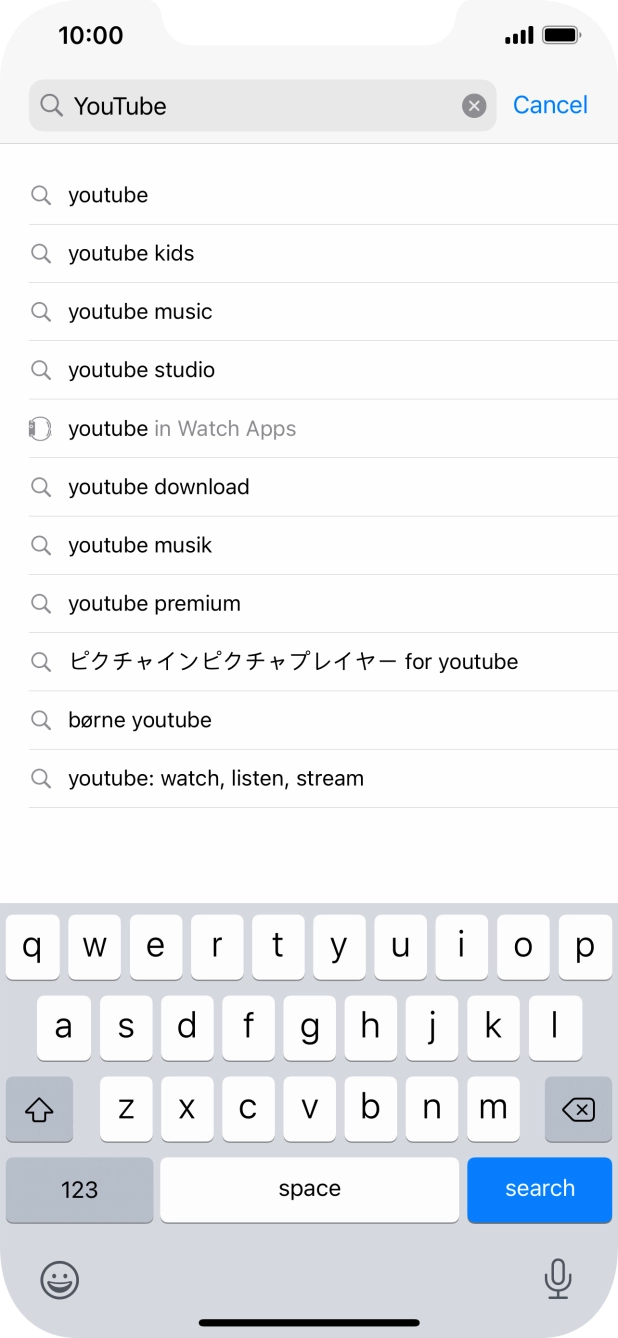618x1338 pixels.
Task: Tap the Apple Watch icon next to youtube suggestion
Action: click(40, 428)
